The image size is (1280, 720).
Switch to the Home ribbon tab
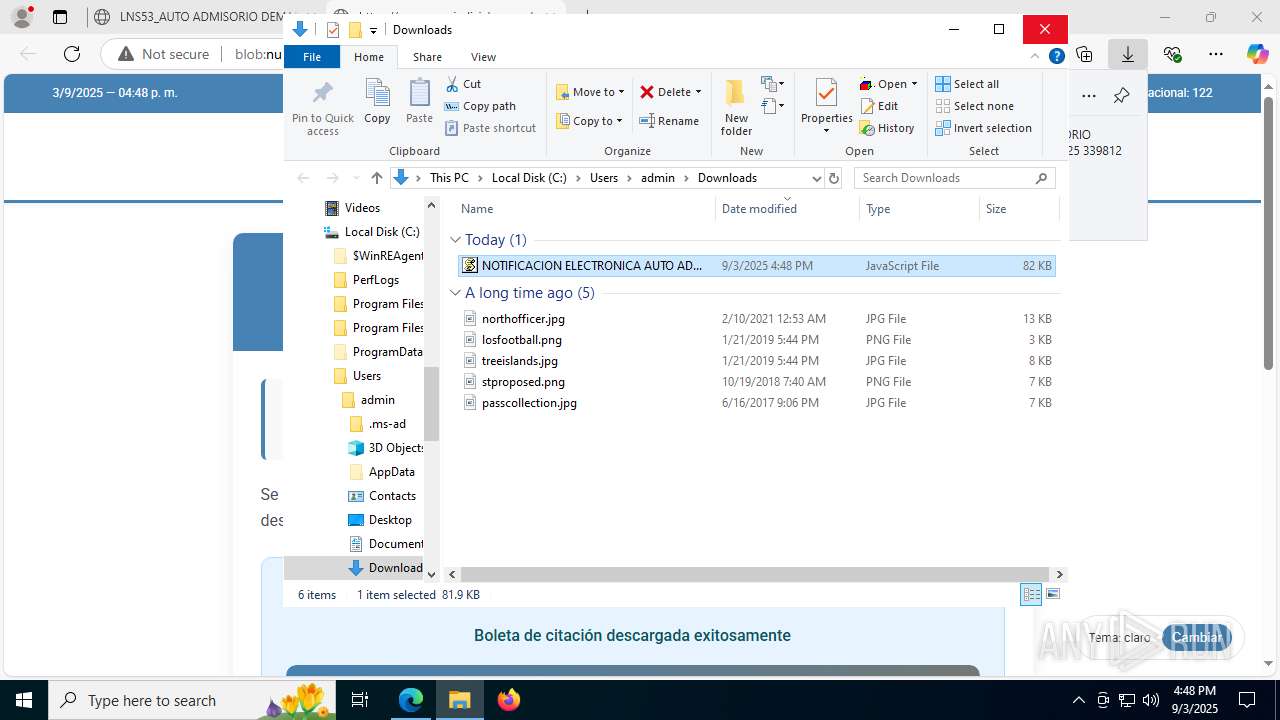coord(368,57)
